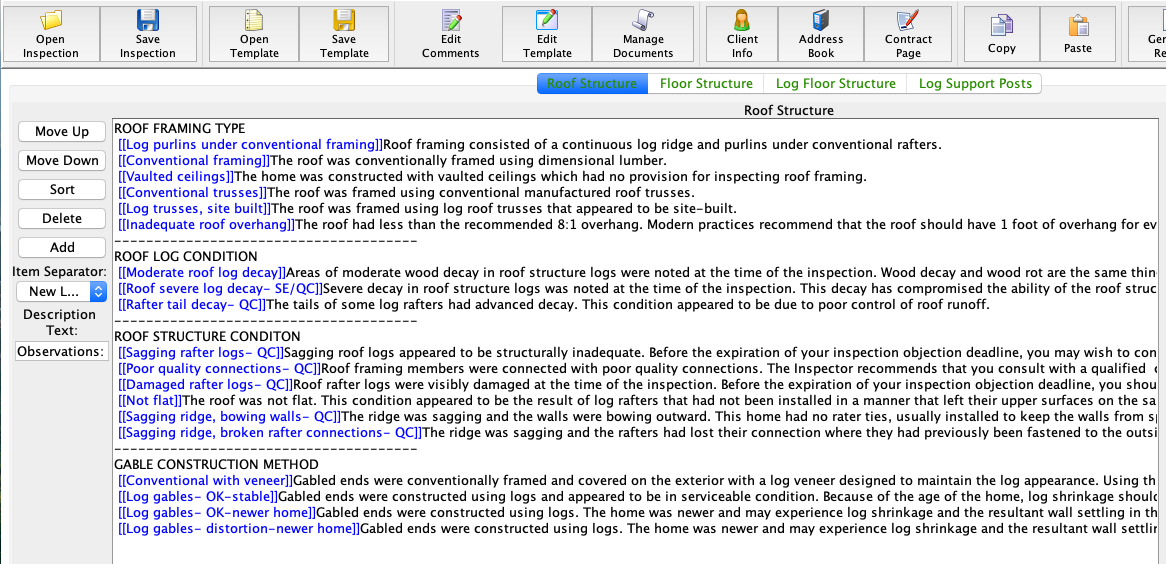Open the Address Book
This screenshot has height=564, width=1166.
point(821,34)
